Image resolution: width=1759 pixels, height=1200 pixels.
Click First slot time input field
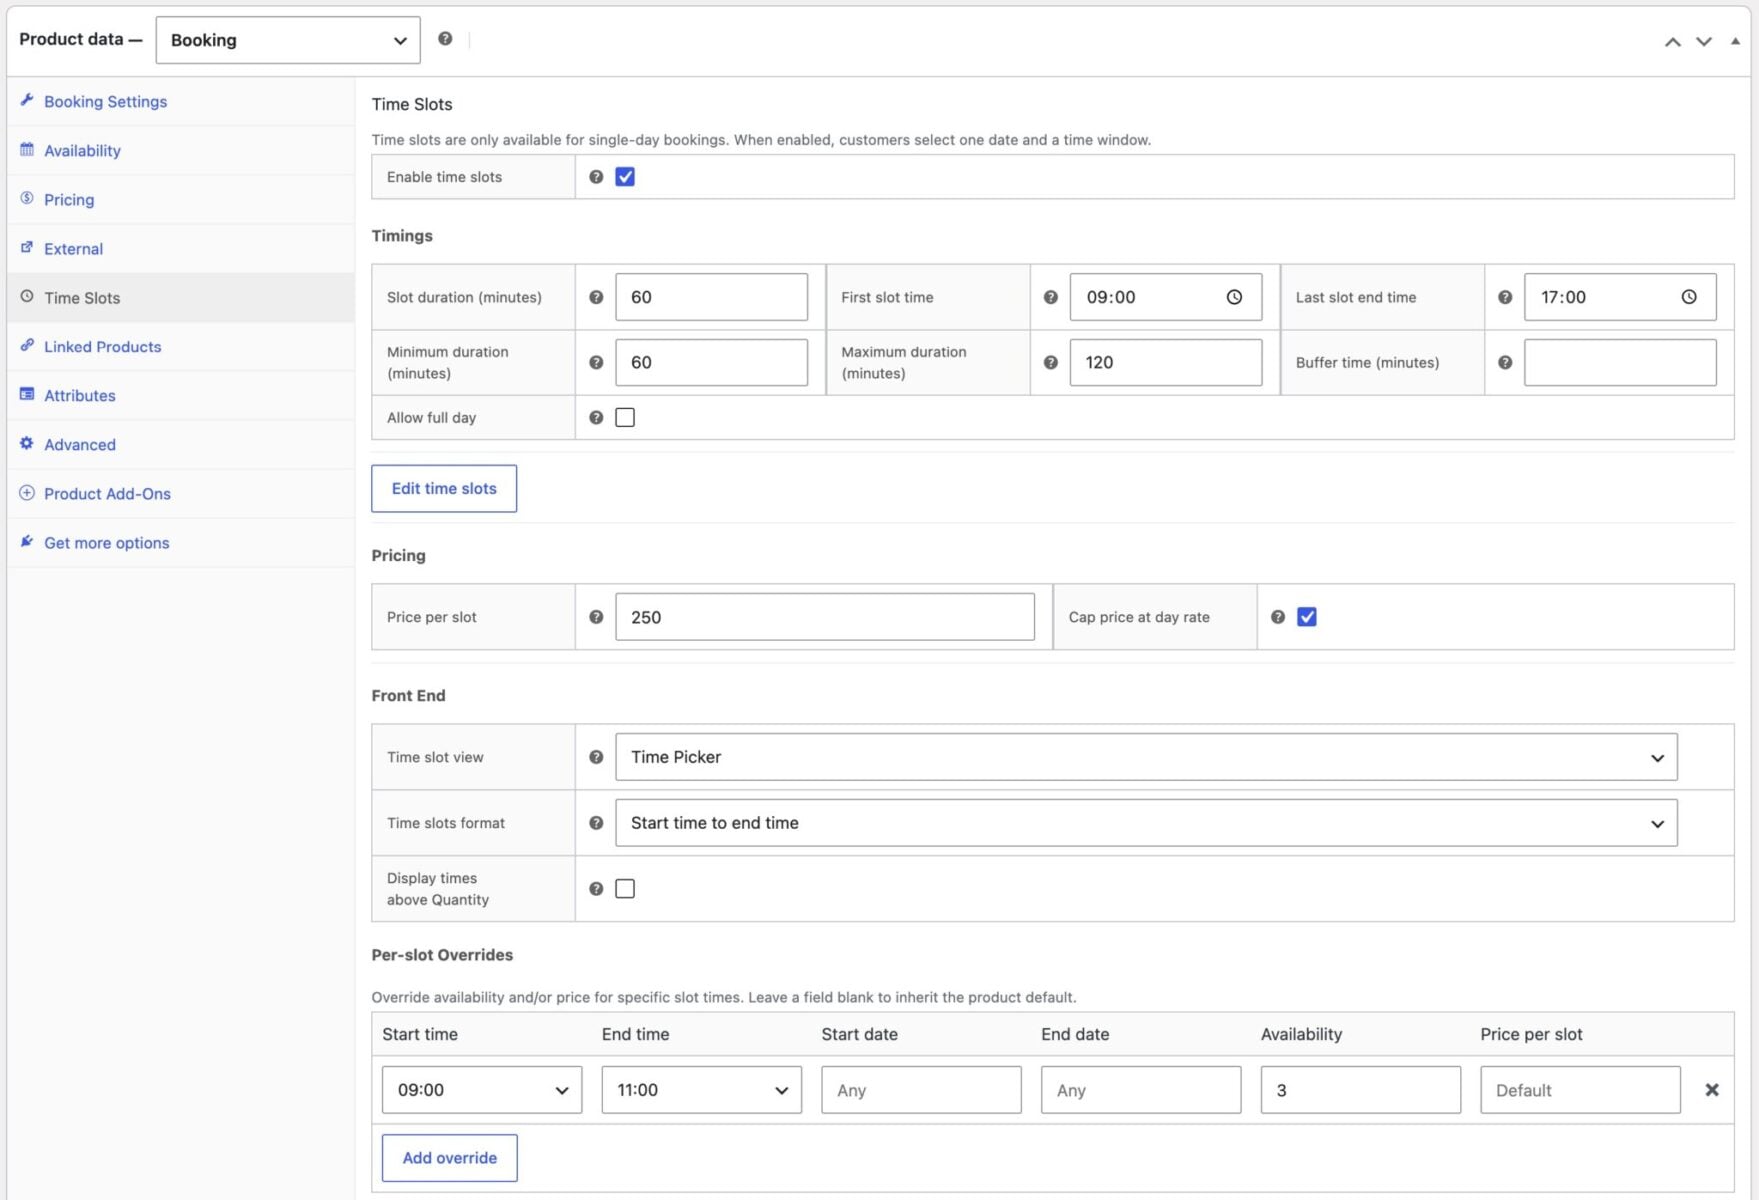(1166, 297)
